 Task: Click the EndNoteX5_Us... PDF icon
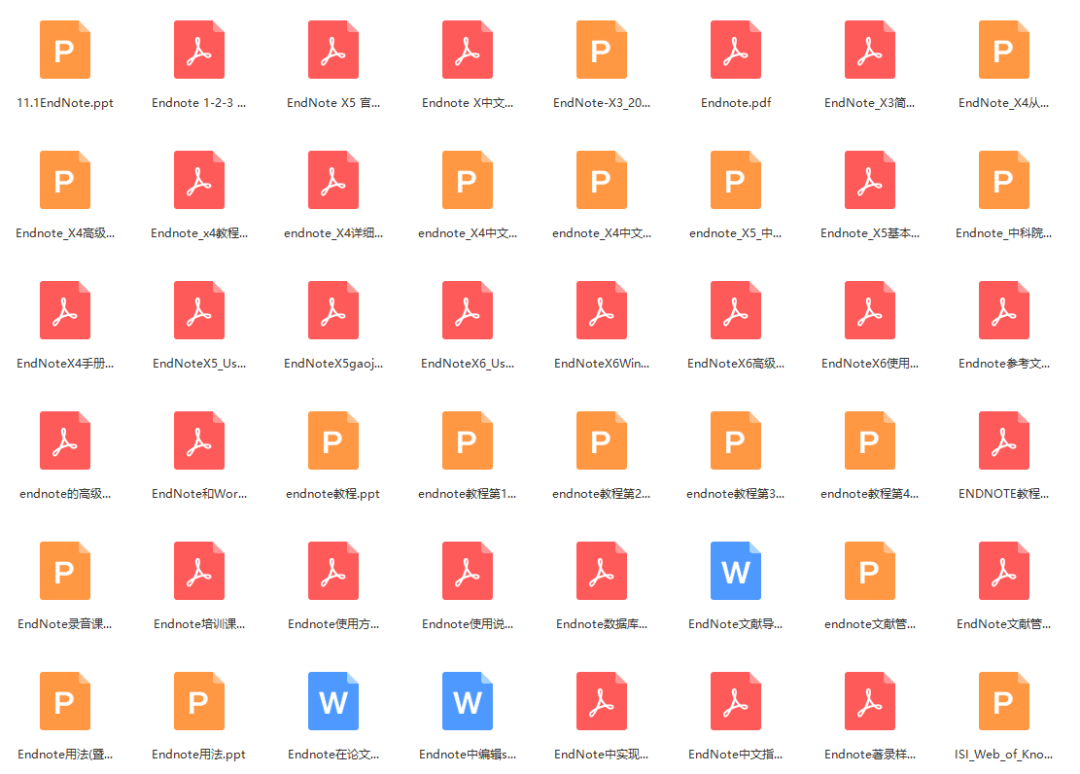point(199,310)
